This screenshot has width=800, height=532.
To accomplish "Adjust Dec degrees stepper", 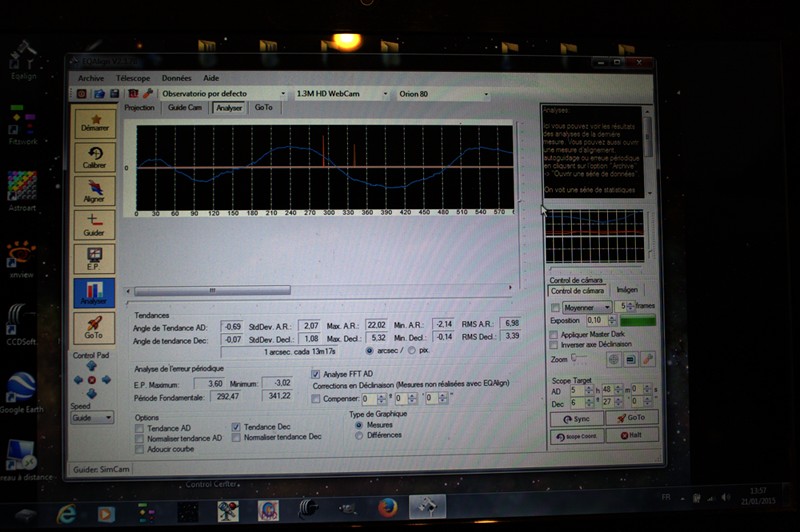I will point(588,402).
